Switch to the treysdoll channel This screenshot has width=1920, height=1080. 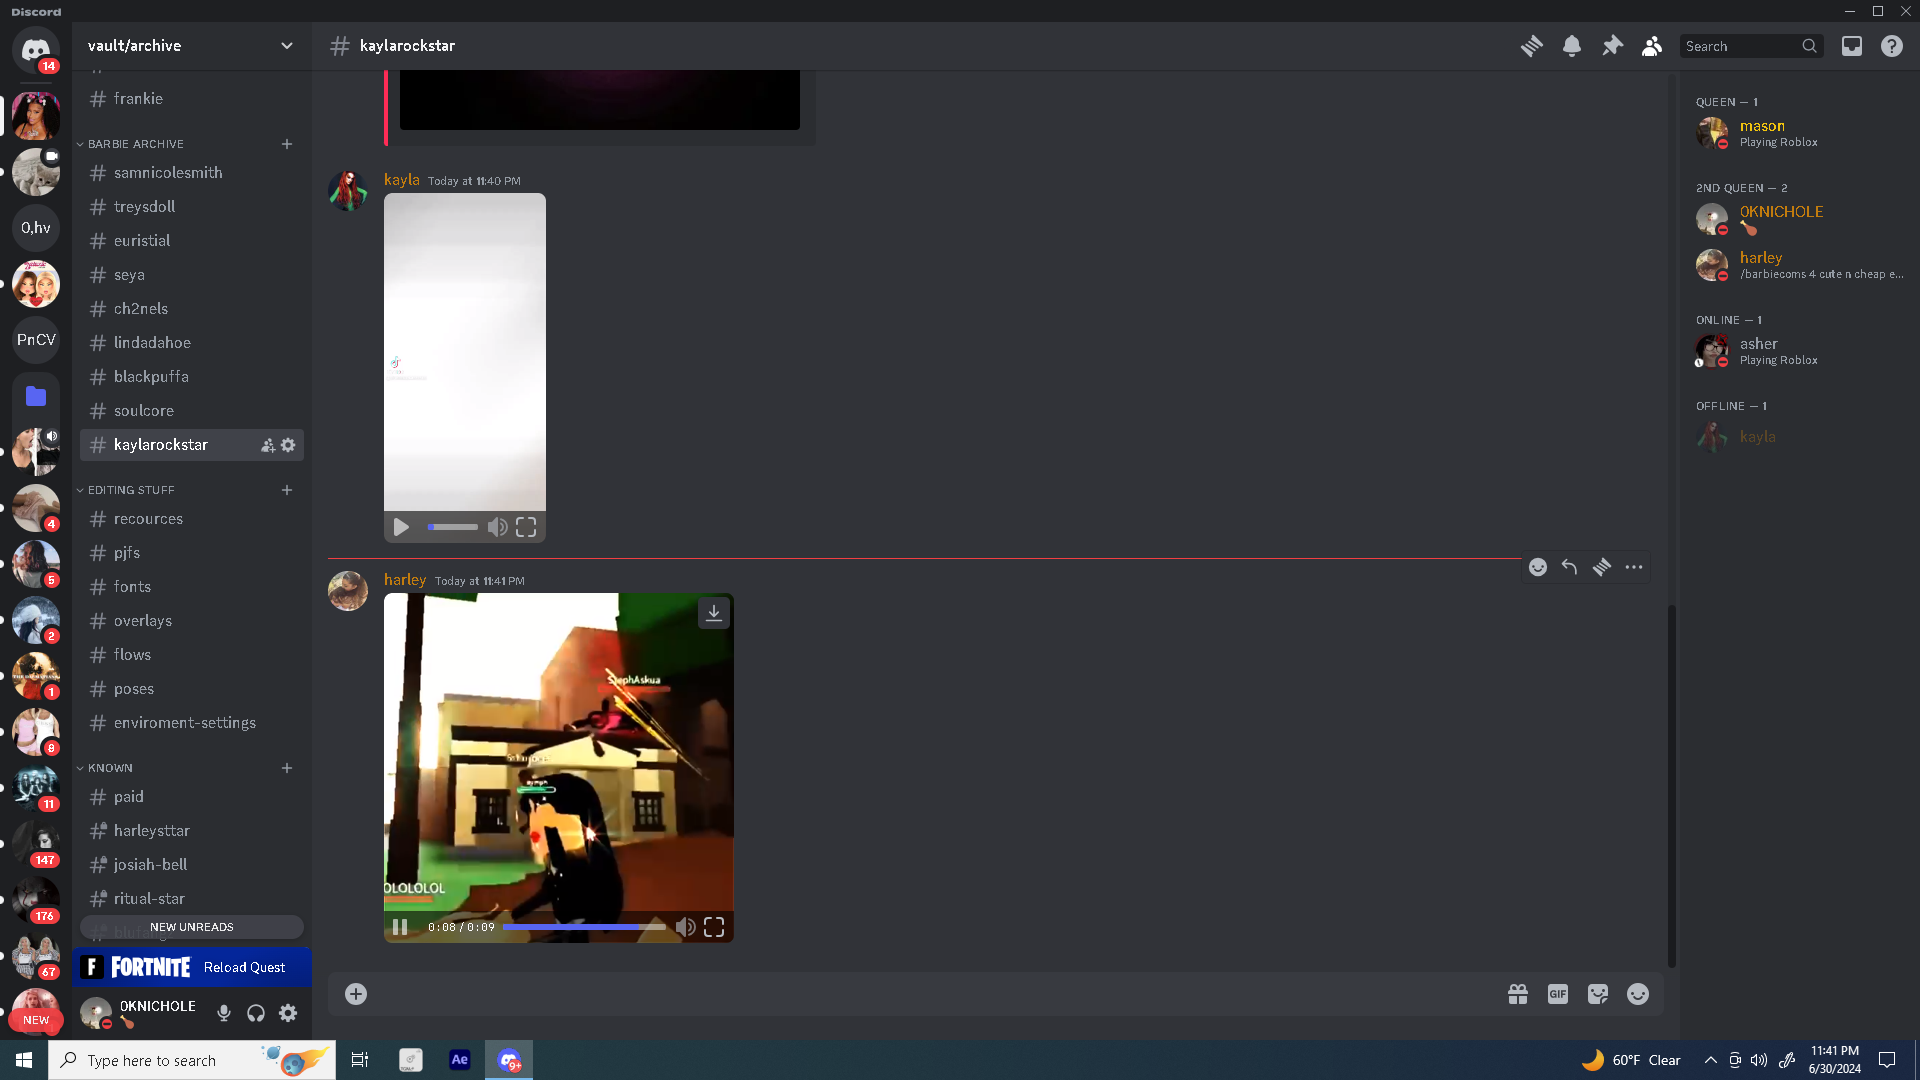pyautogui.click(x=191, y=207)
